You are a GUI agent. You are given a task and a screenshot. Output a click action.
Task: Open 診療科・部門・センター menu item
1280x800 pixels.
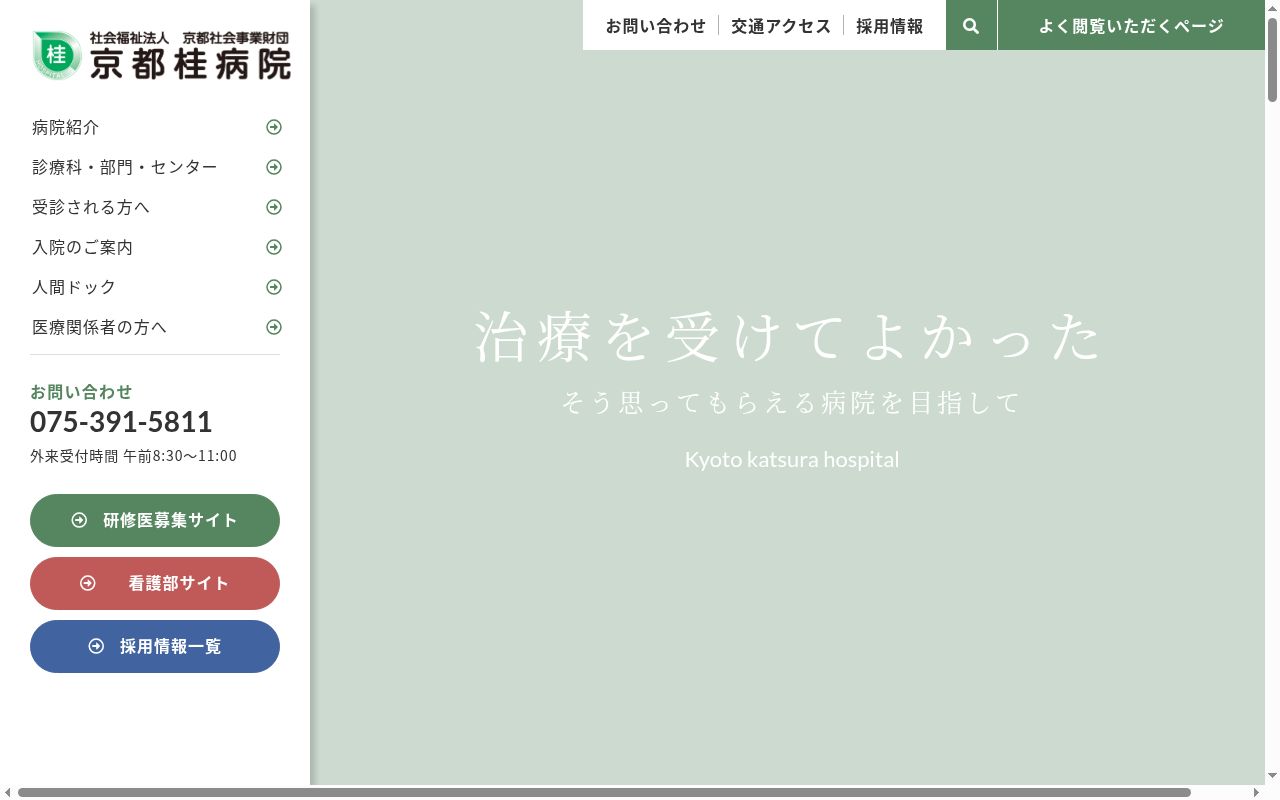(155, 167)
